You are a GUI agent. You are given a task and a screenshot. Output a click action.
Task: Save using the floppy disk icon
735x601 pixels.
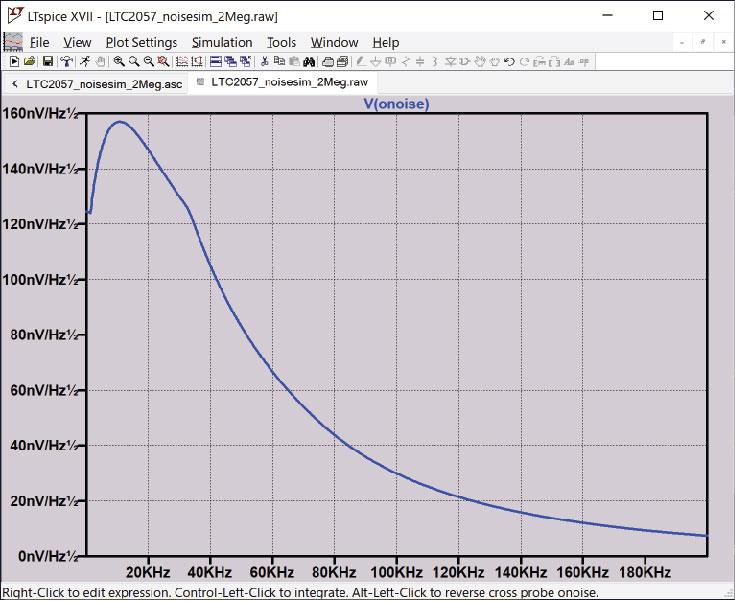[48, 61]
